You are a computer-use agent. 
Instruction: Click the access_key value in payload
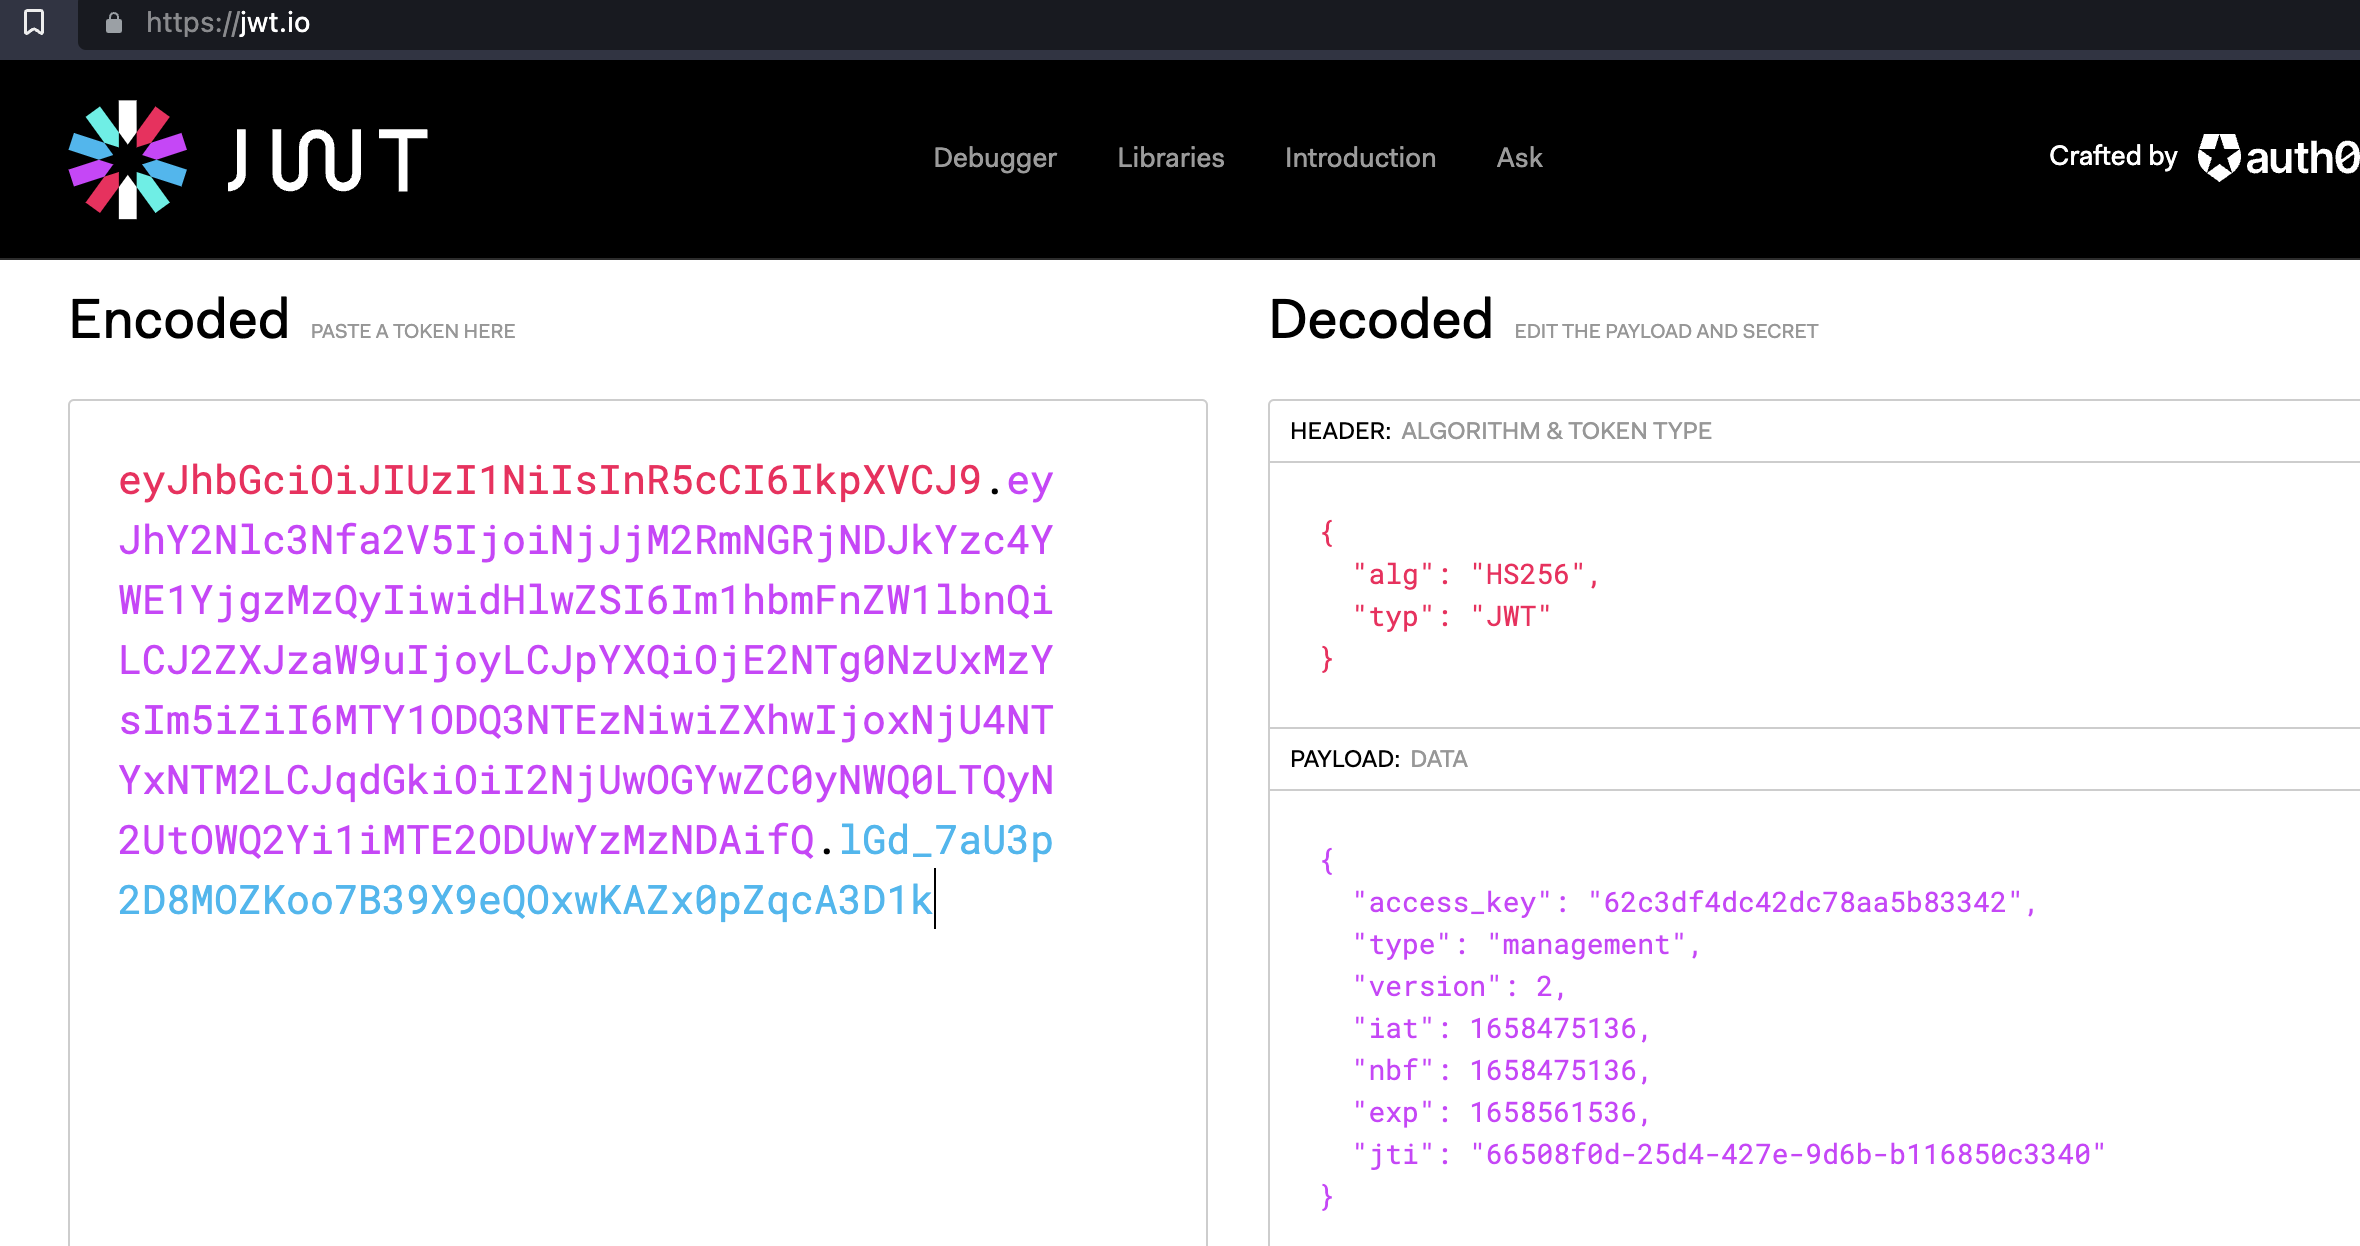click(x=1804, y=903)
